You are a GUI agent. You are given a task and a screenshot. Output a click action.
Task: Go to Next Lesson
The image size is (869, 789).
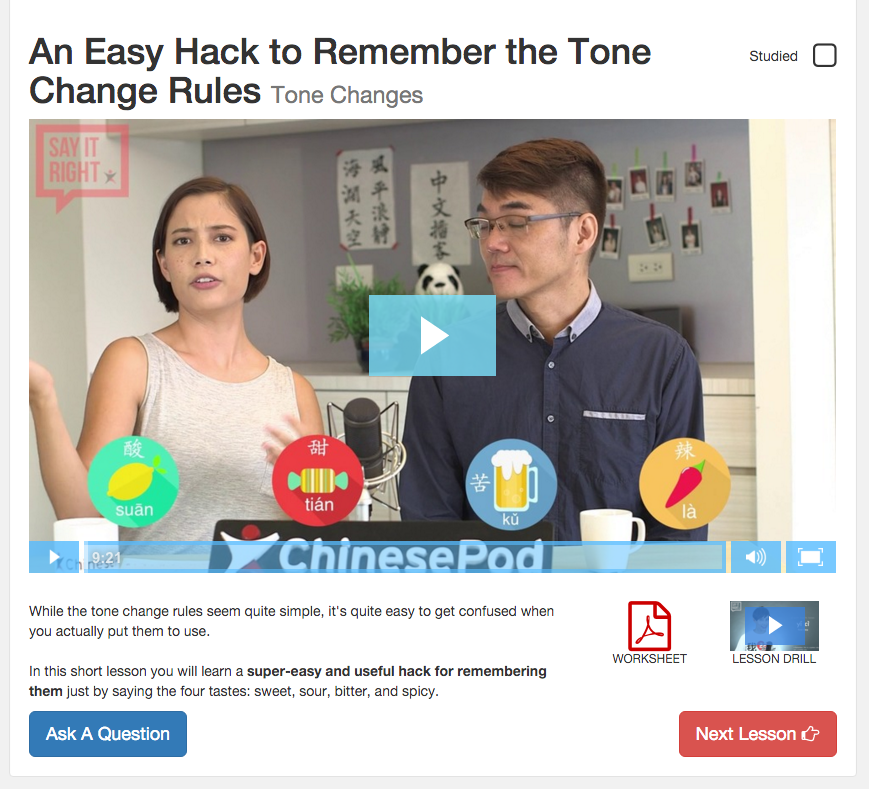(758, 734)
